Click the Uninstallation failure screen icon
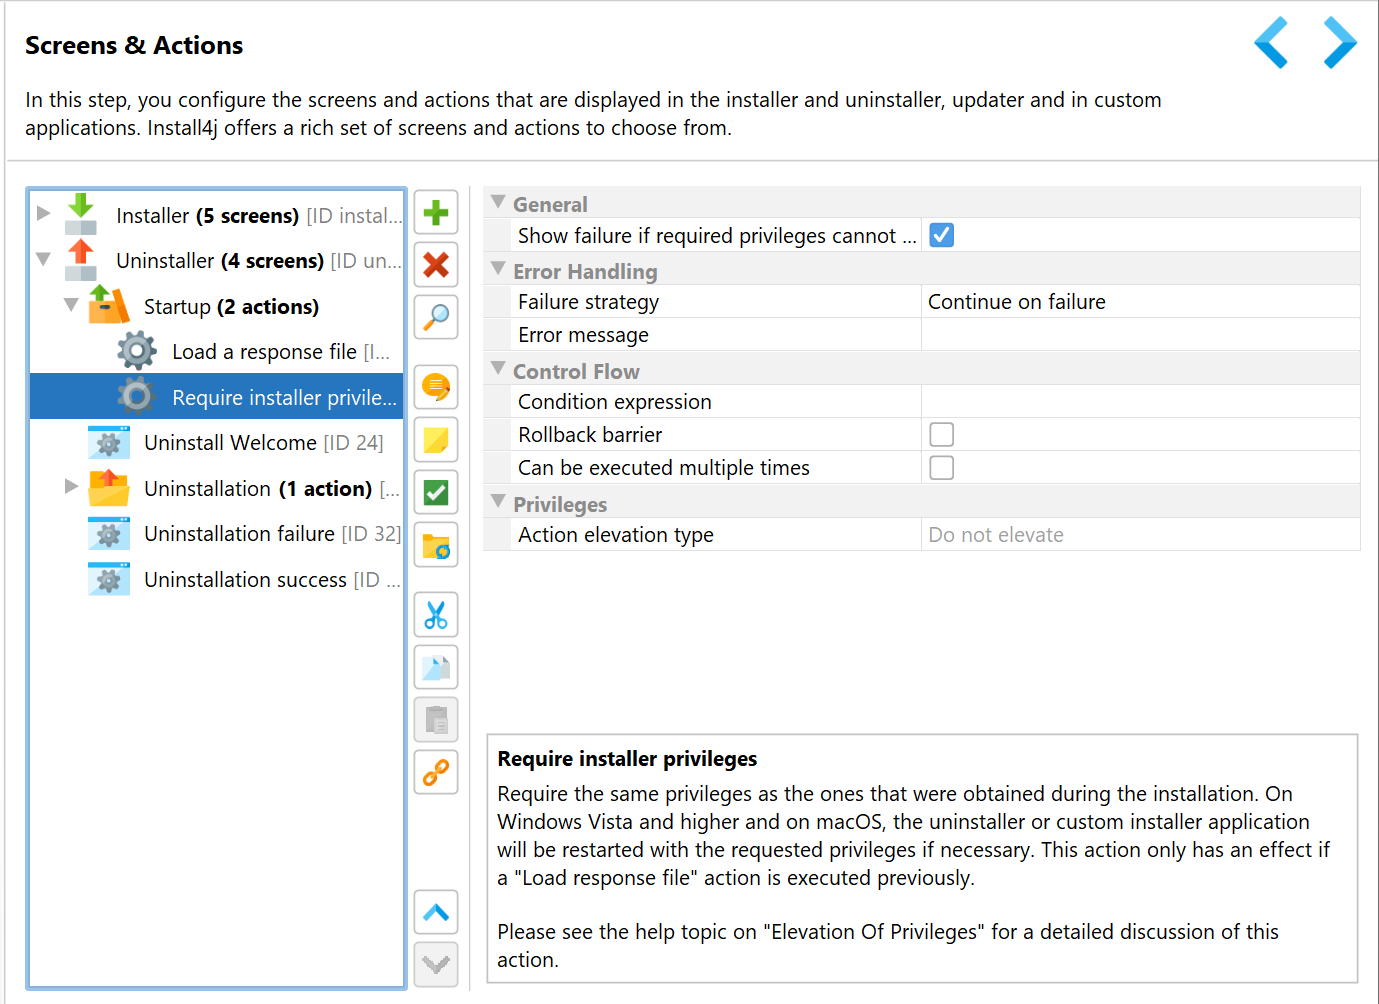1379x1004 pixels. (x=109, y=533)
